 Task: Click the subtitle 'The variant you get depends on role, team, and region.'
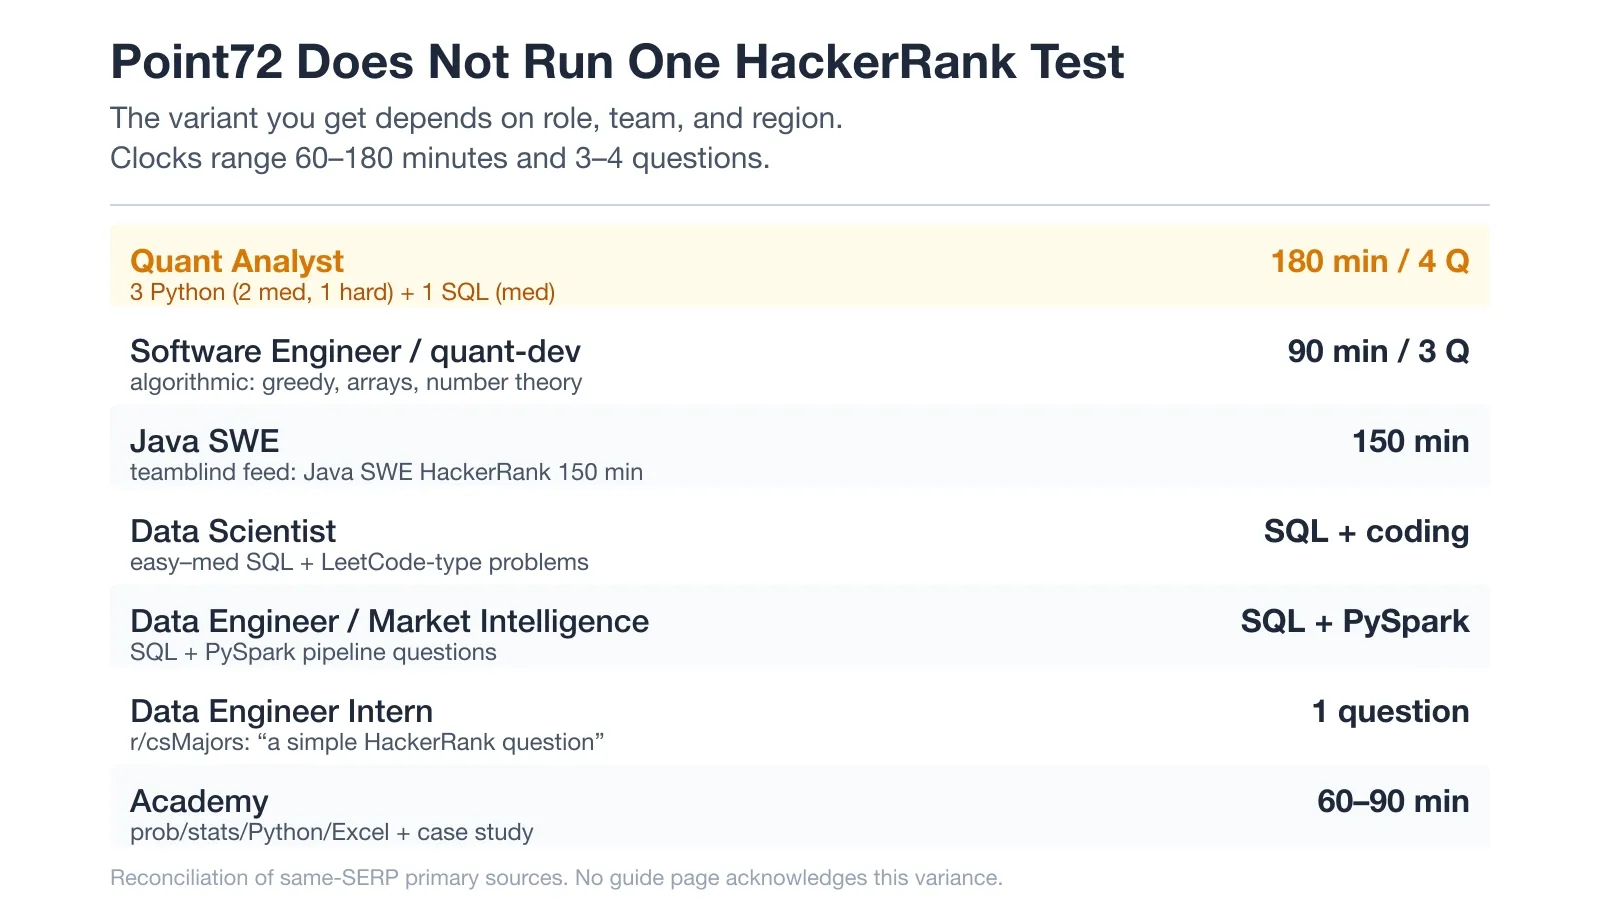click(476, 118)
